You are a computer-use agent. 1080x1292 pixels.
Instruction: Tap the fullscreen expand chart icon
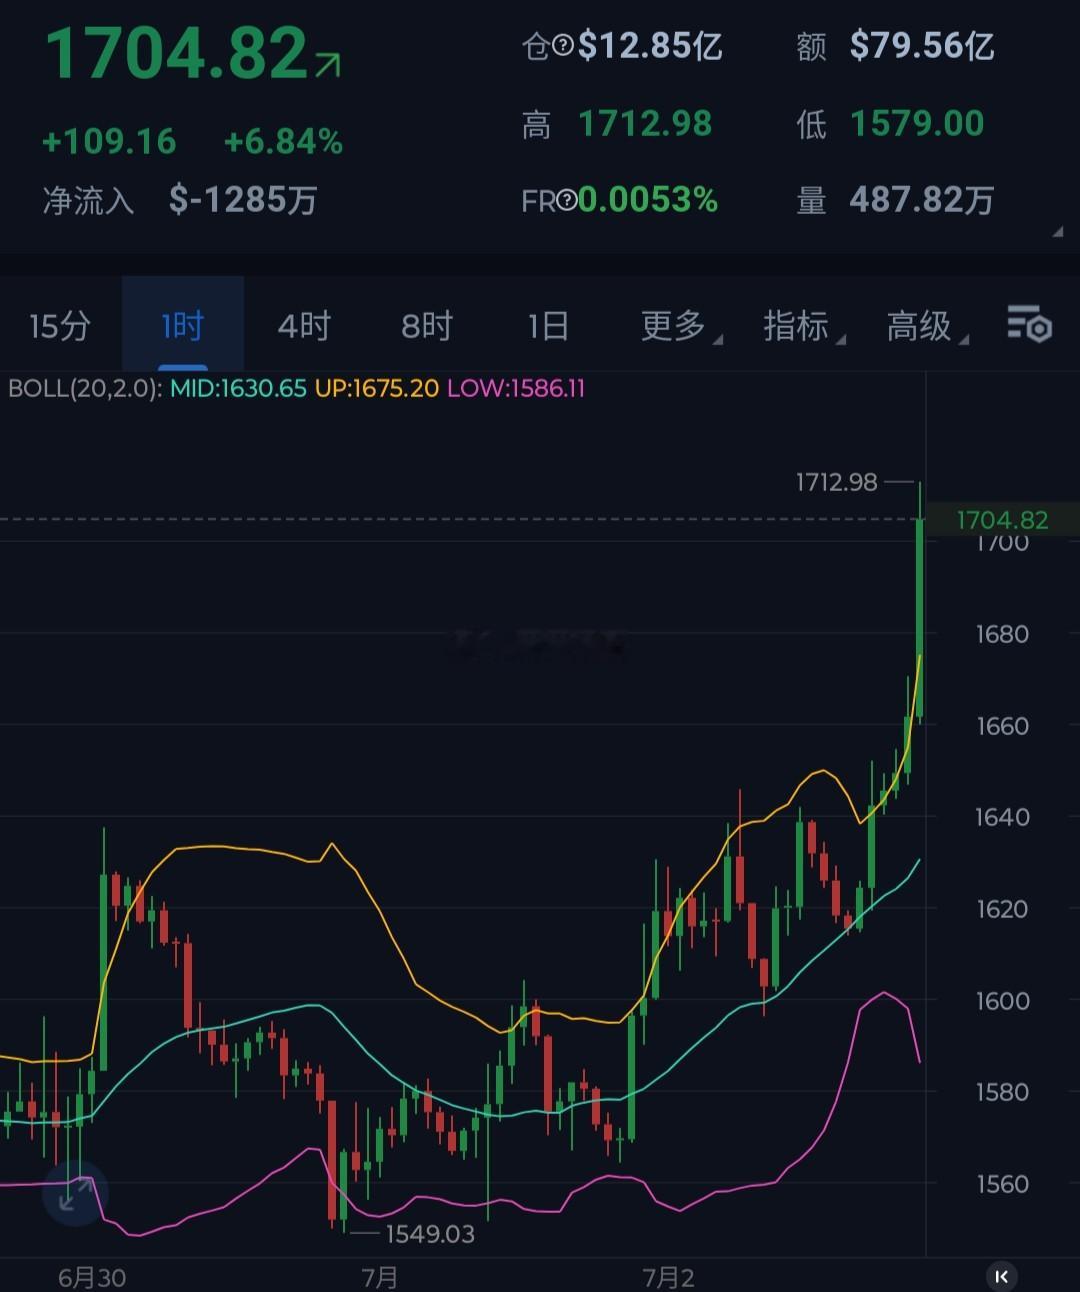(75, 1194)
